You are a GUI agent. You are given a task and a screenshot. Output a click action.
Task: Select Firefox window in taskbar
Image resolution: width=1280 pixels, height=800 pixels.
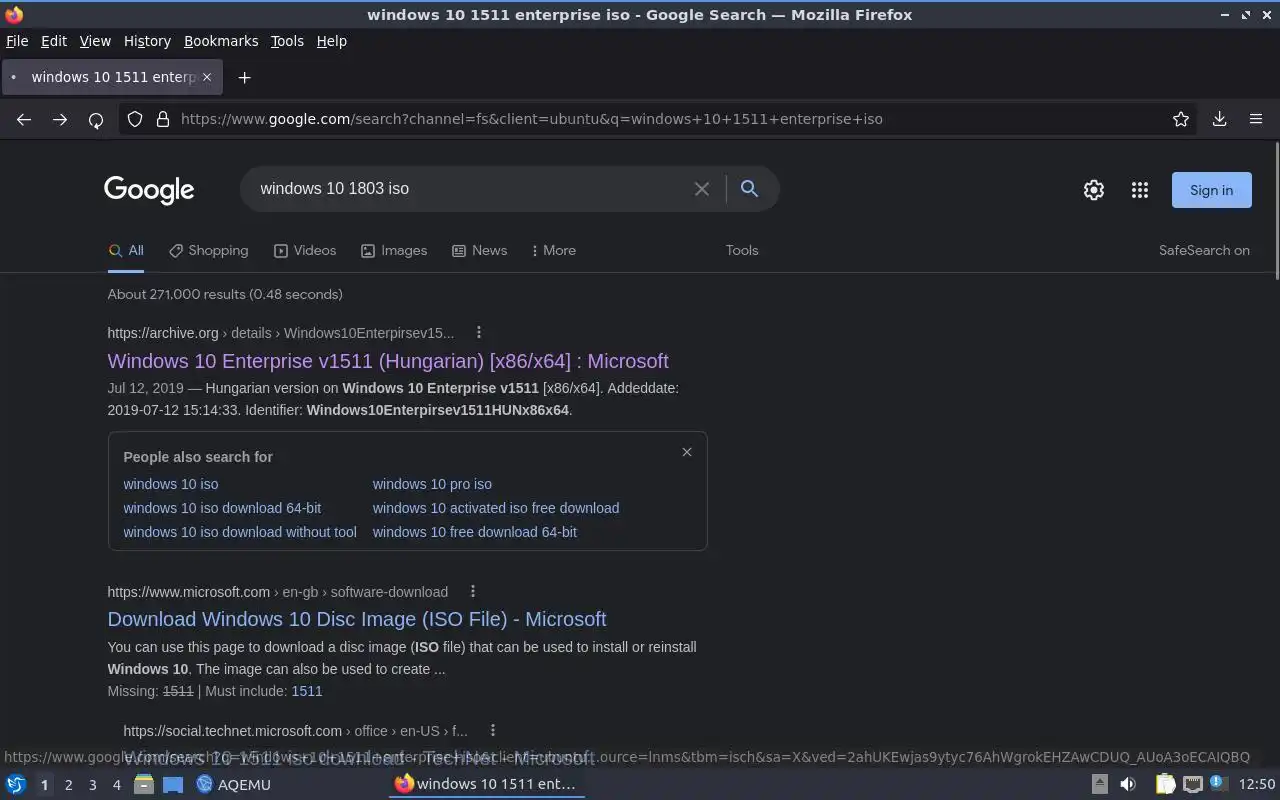[x=486, y=785]
